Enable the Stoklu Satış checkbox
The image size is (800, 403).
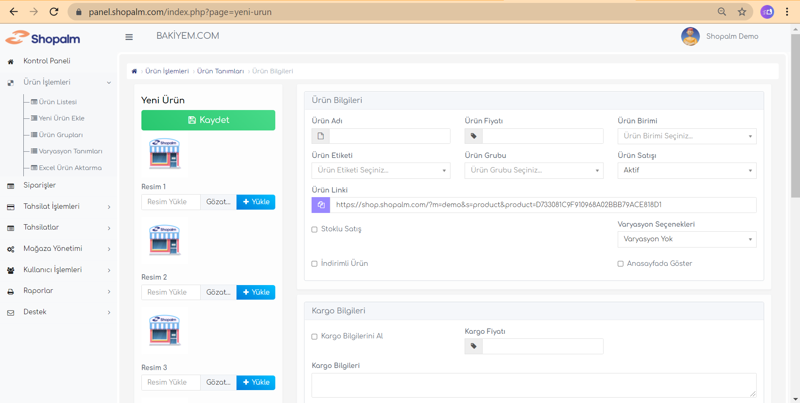point(315,229)
